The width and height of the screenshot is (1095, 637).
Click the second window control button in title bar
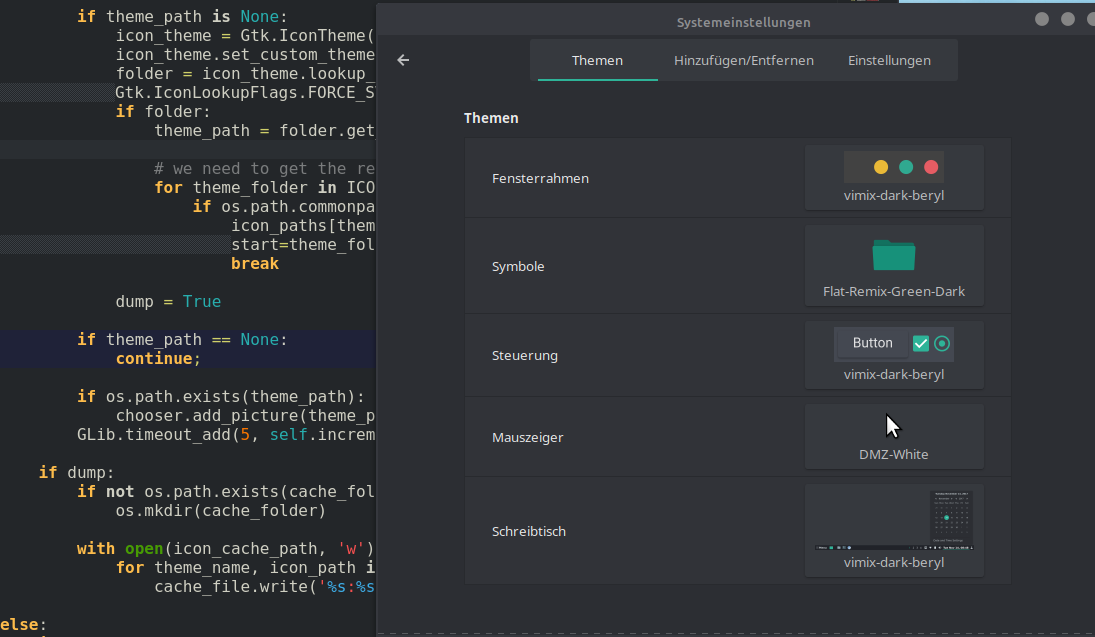[x=1068, y=19]
